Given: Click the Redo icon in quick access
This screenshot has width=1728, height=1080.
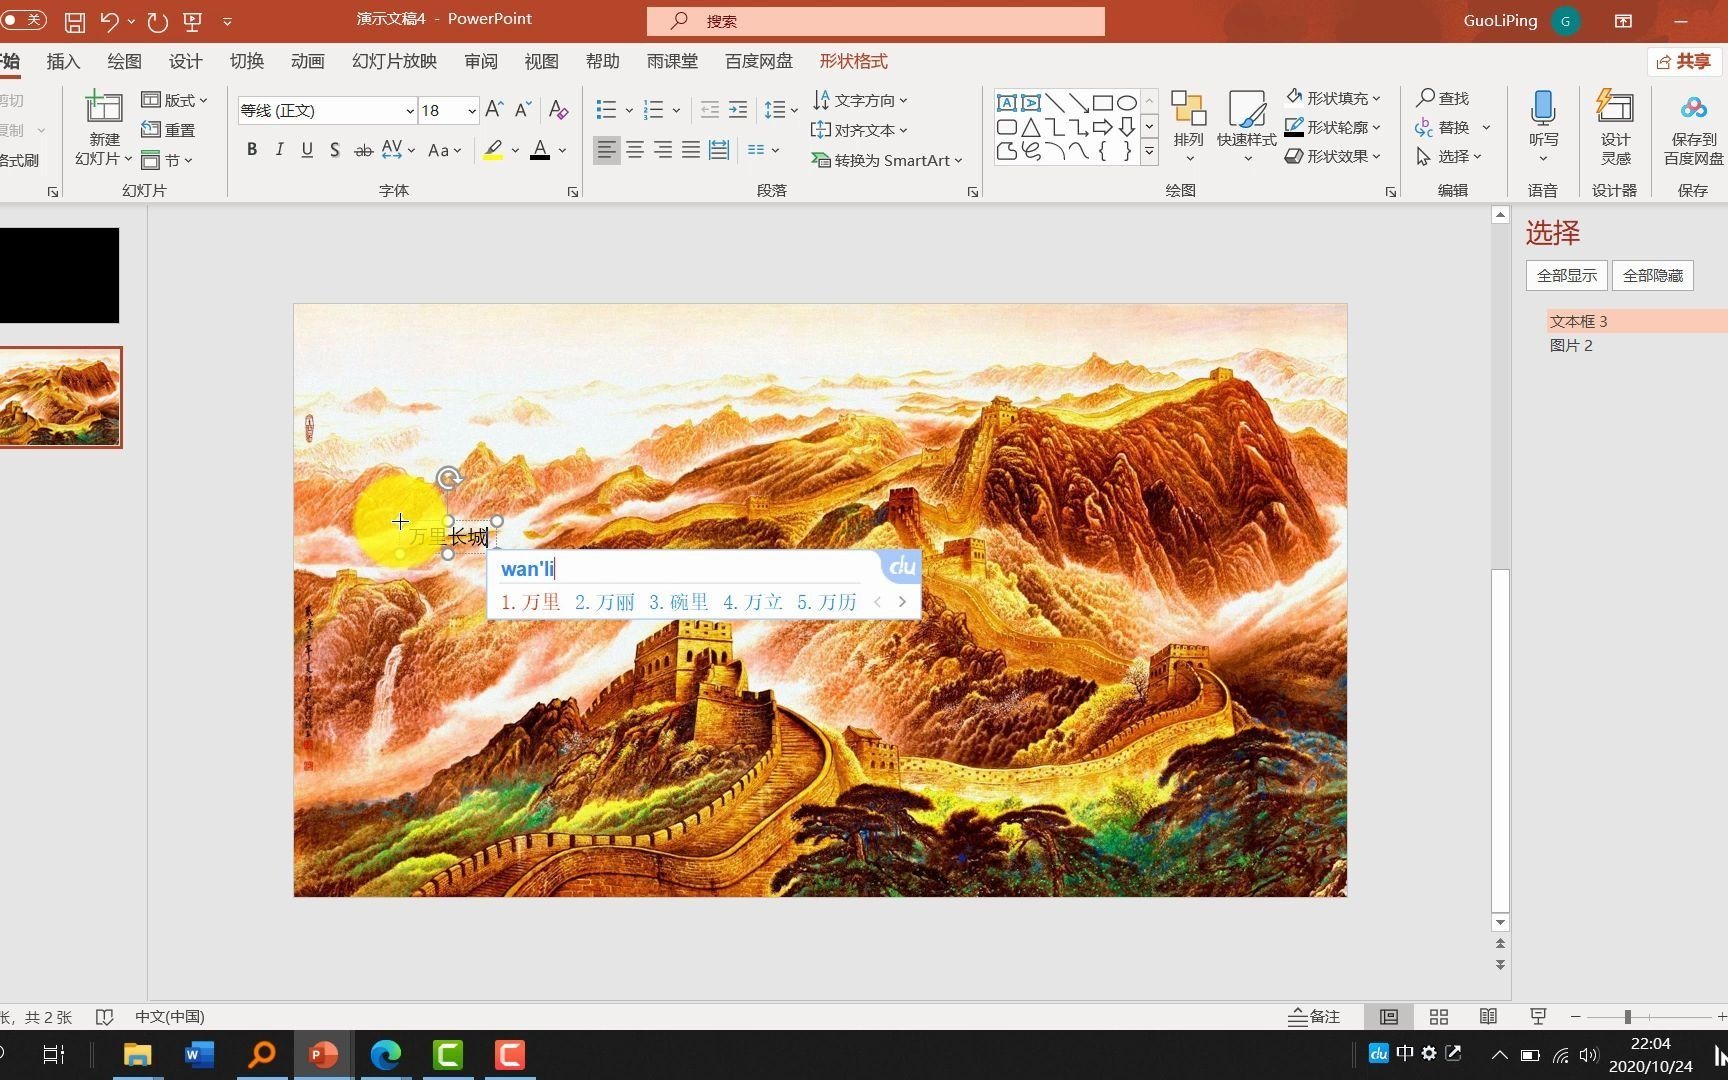Looking at the screenshot, I should coord(158,21).
